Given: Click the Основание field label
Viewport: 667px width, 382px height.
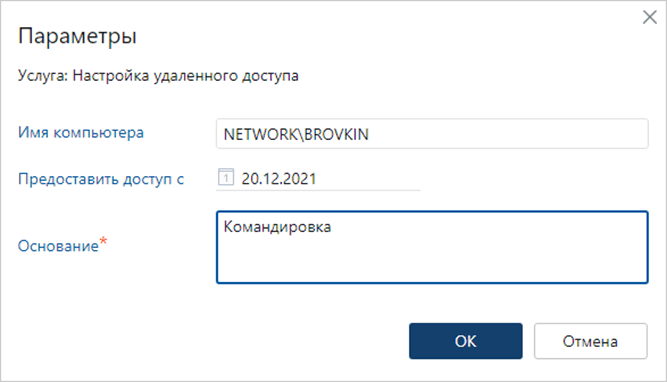Looking at the screenshot, I should coord(58,246).
